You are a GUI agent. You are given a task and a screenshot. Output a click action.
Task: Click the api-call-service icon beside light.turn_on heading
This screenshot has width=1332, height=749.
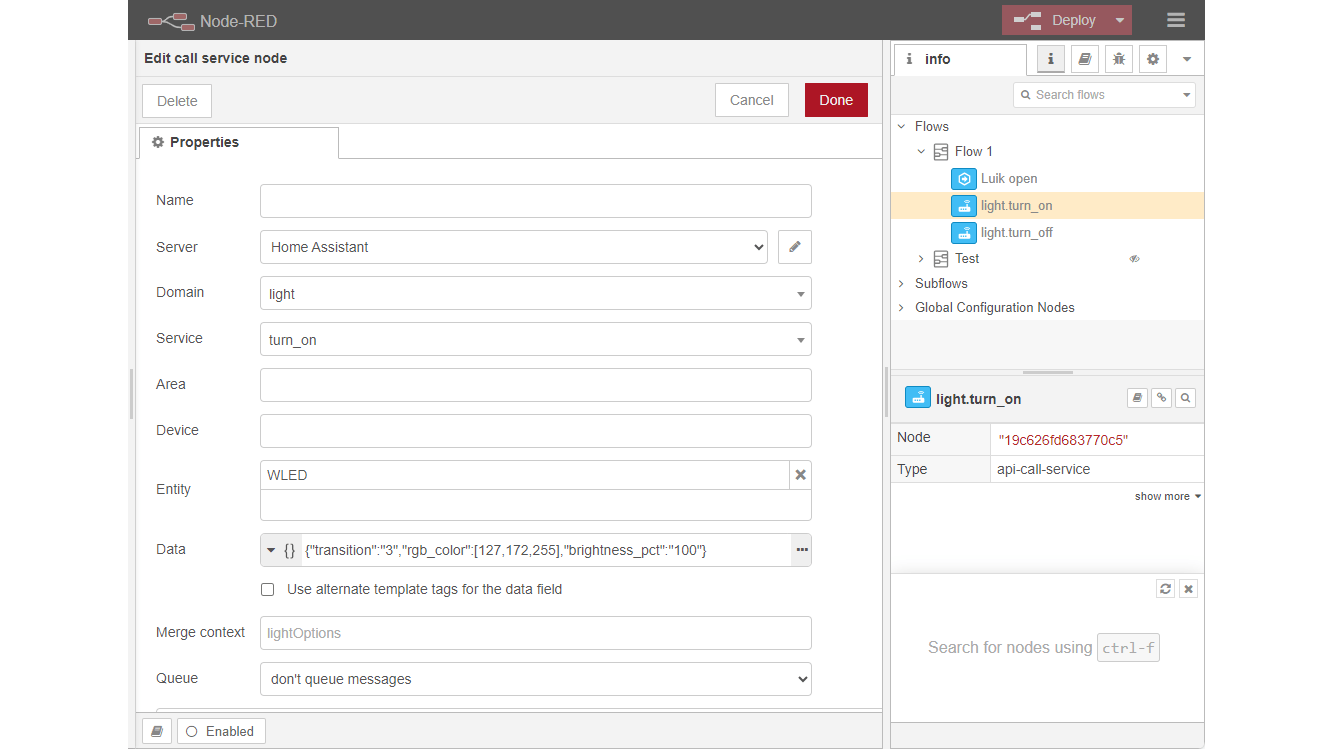point(918,397)
